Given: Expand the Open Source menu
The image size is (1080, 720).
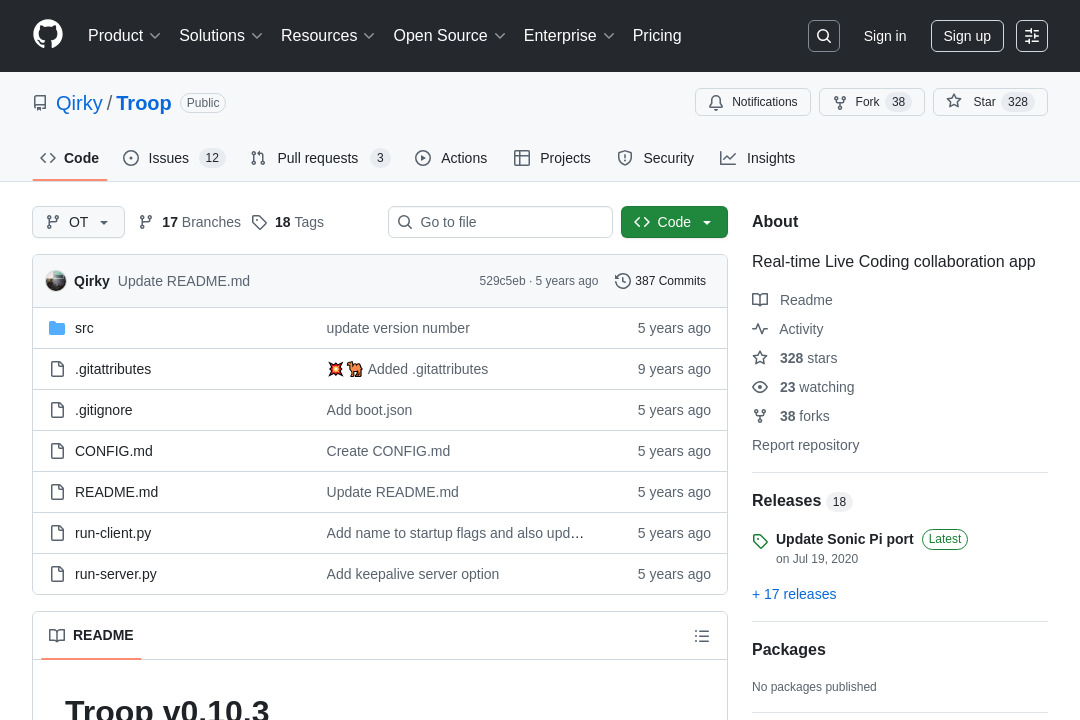Looking at the screenshot, I should pos(449,36).
